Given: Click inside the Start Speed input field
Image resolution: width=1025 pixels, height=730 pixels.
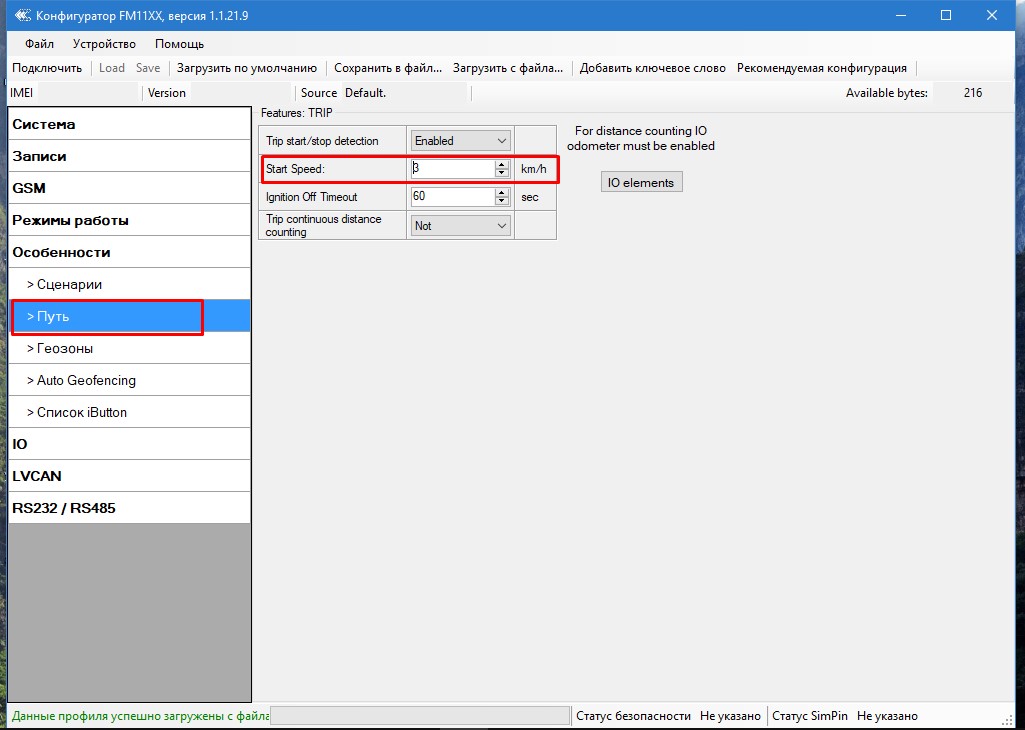Looking at the screenshot, I should [x=450, y=170].
